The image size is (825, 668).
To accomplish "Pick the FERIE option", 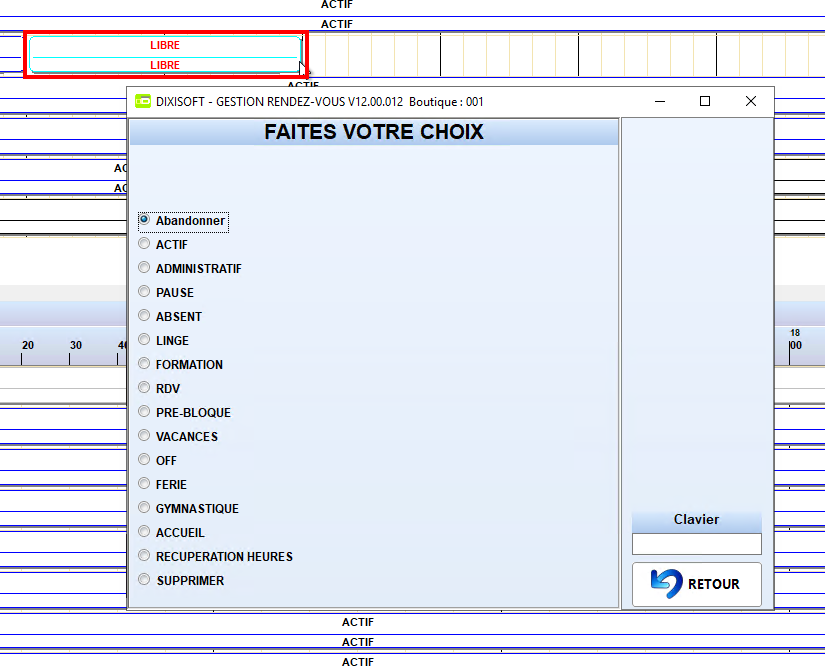I will (163, 484).
